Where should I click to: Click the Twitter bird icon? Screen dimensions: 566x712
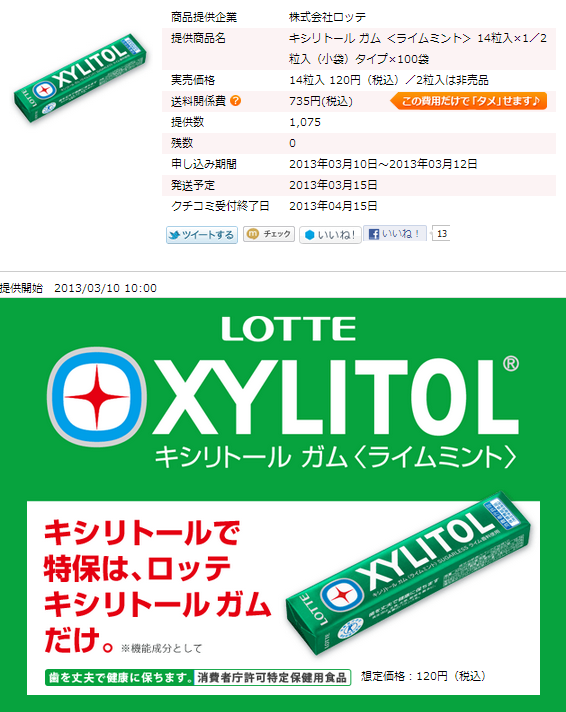pos(174,235)
